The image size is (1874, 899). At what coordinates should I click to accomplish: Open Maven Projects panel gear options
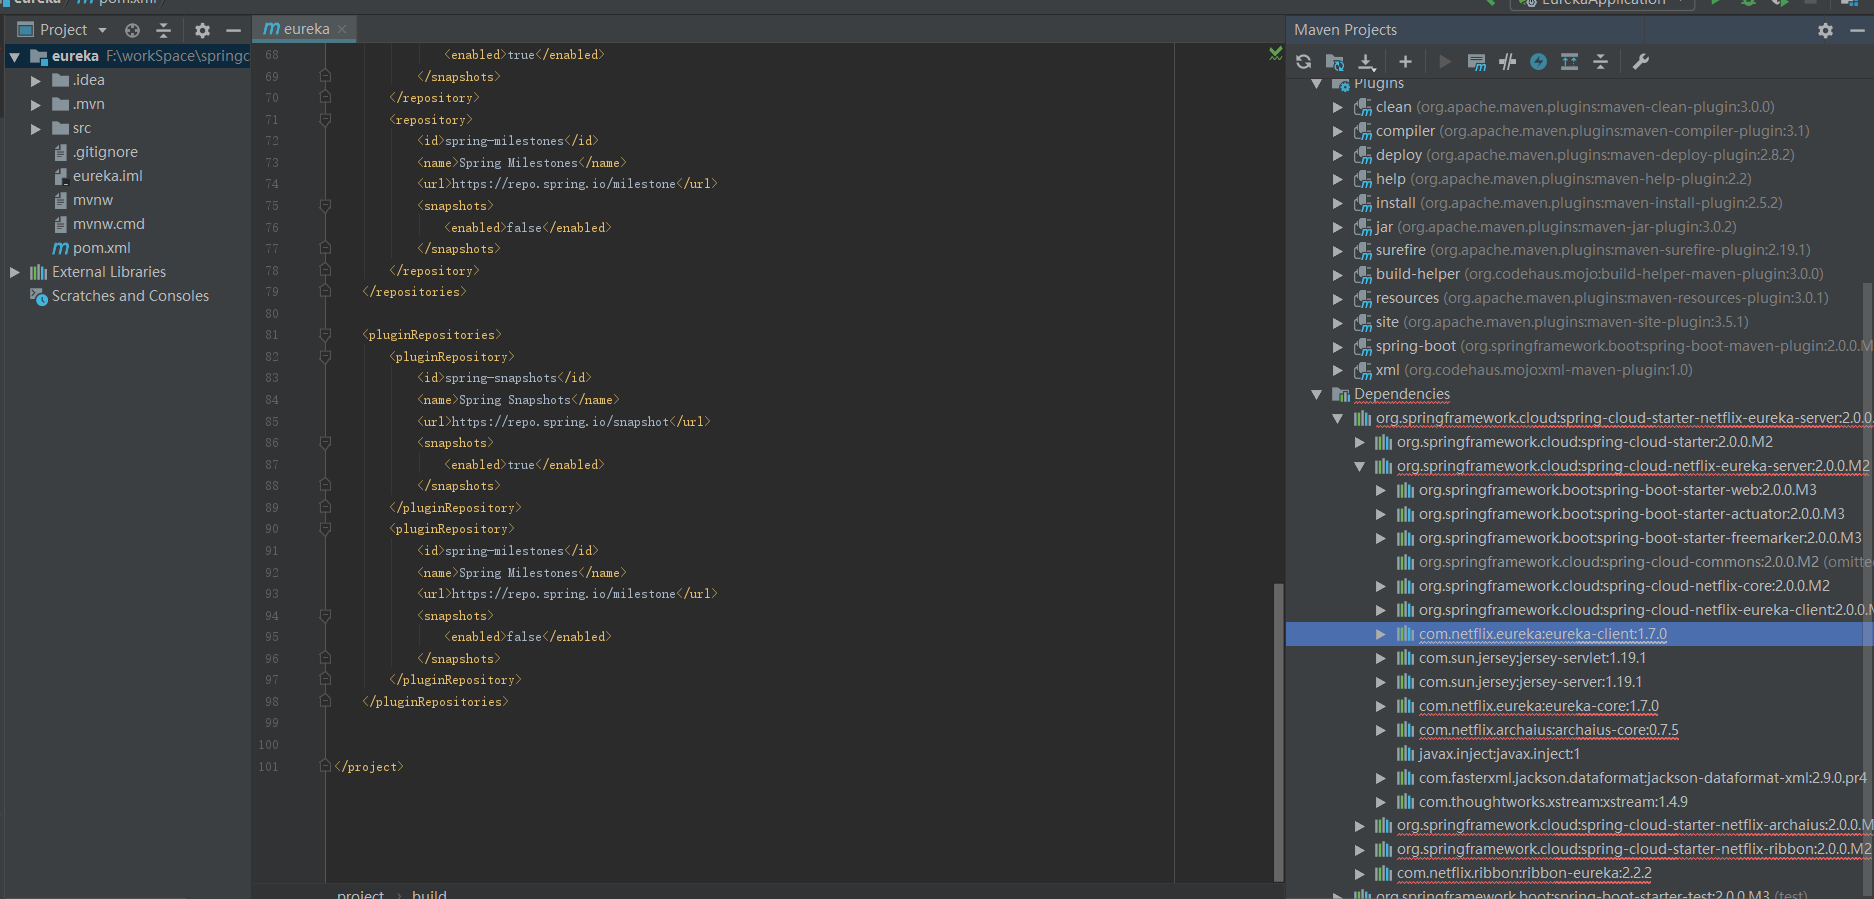tap(1825, 30)
